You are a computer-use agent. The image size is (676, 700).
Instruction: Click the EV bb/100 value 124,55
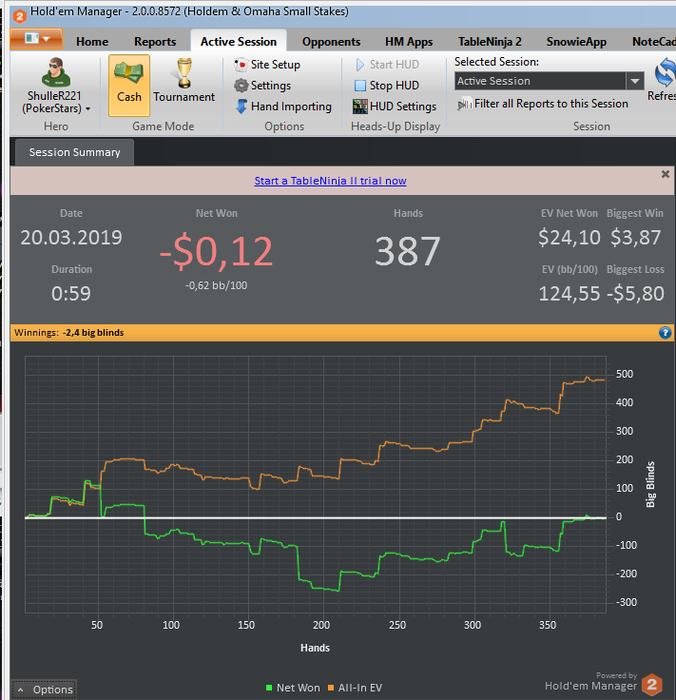[569, 294]
